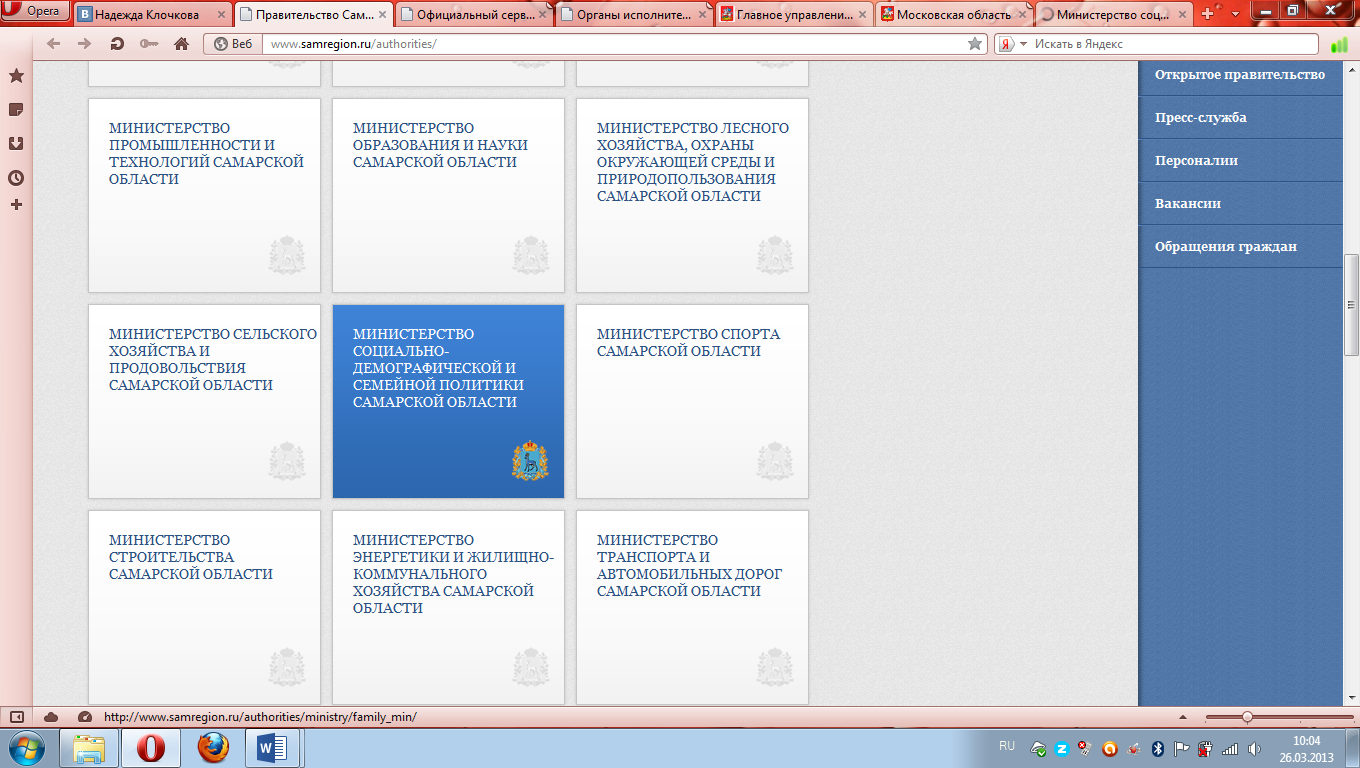Open Министерство транспорта и автомобильных дорог tile

pos(692,607)
